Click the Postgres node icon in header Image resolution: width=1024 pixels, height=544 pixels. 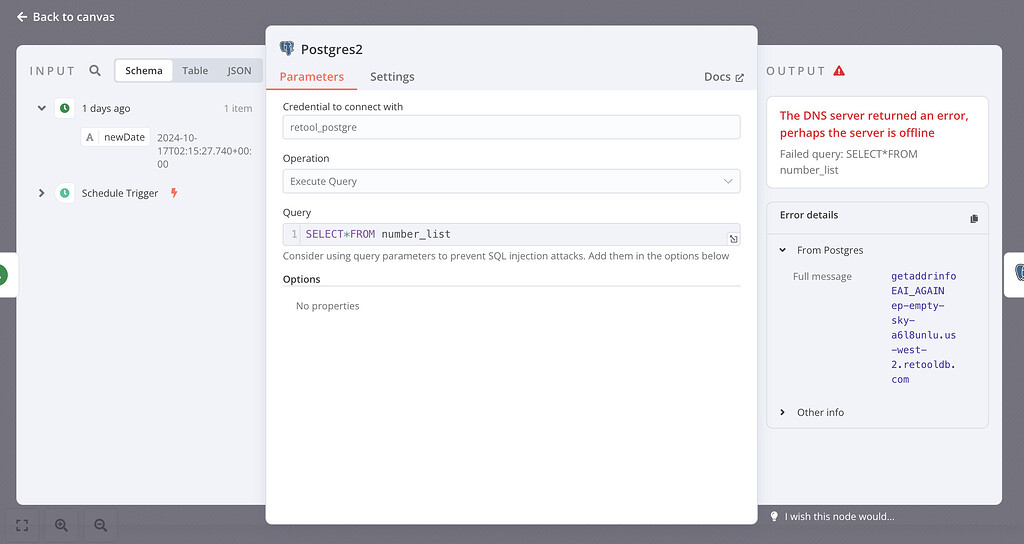pyautogui.click(x=287, y=48)
